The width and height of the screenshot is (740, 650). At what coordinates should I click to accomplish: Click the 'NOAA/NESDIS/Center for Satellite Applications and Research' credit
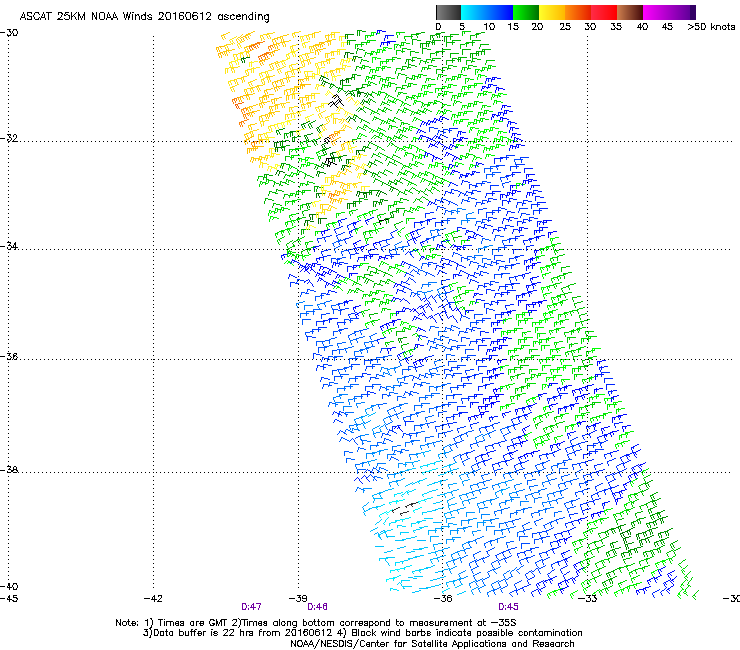pos(432,644)
